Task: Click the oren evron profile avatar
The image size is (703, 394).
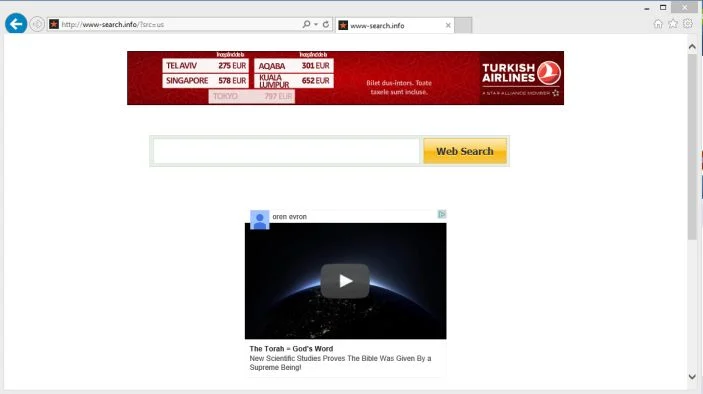Action: (x=260, y=220)
